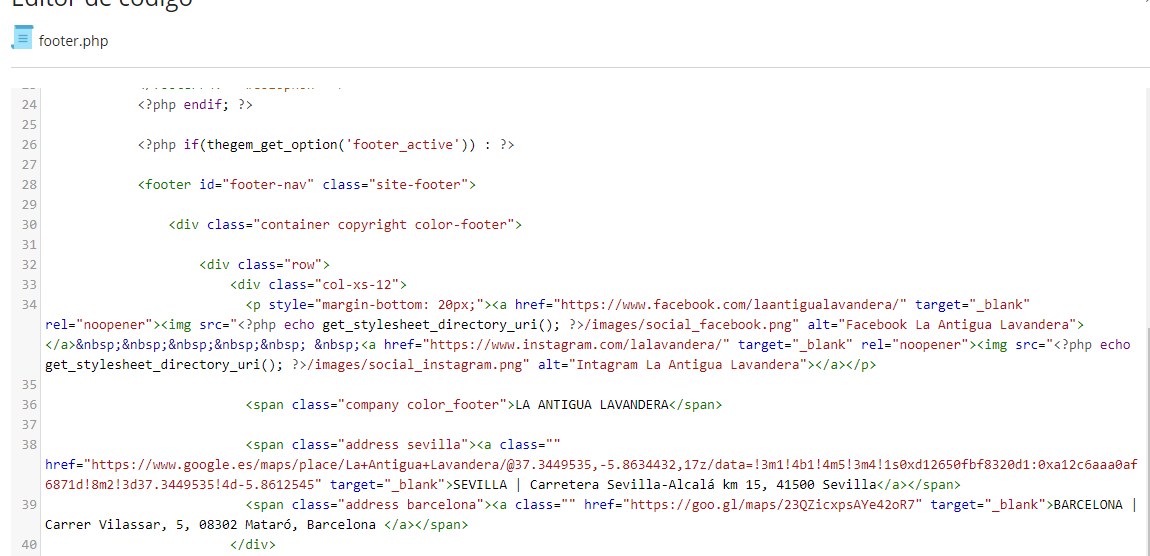This screenshot has height=556, width=1150.
Task: Place cursor on the php endif line
Action: [x=195, y=105]
